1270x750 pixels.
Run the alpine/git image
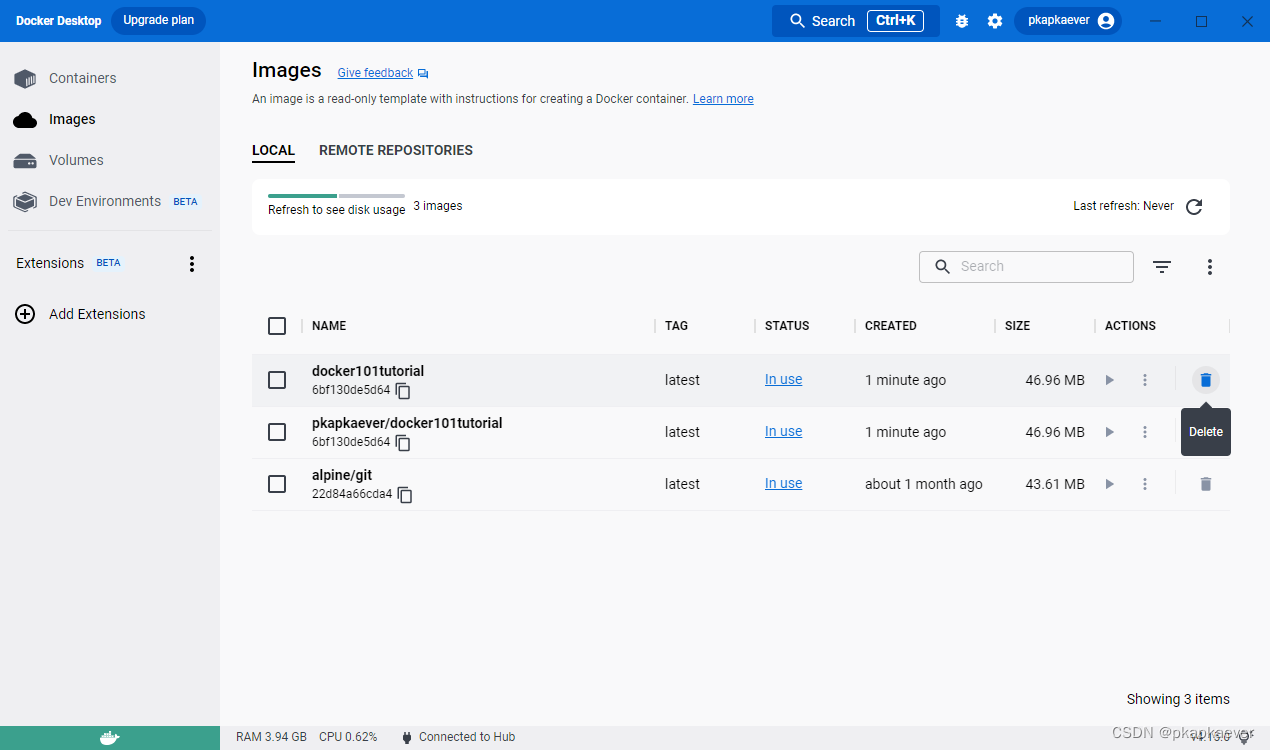1109,484
